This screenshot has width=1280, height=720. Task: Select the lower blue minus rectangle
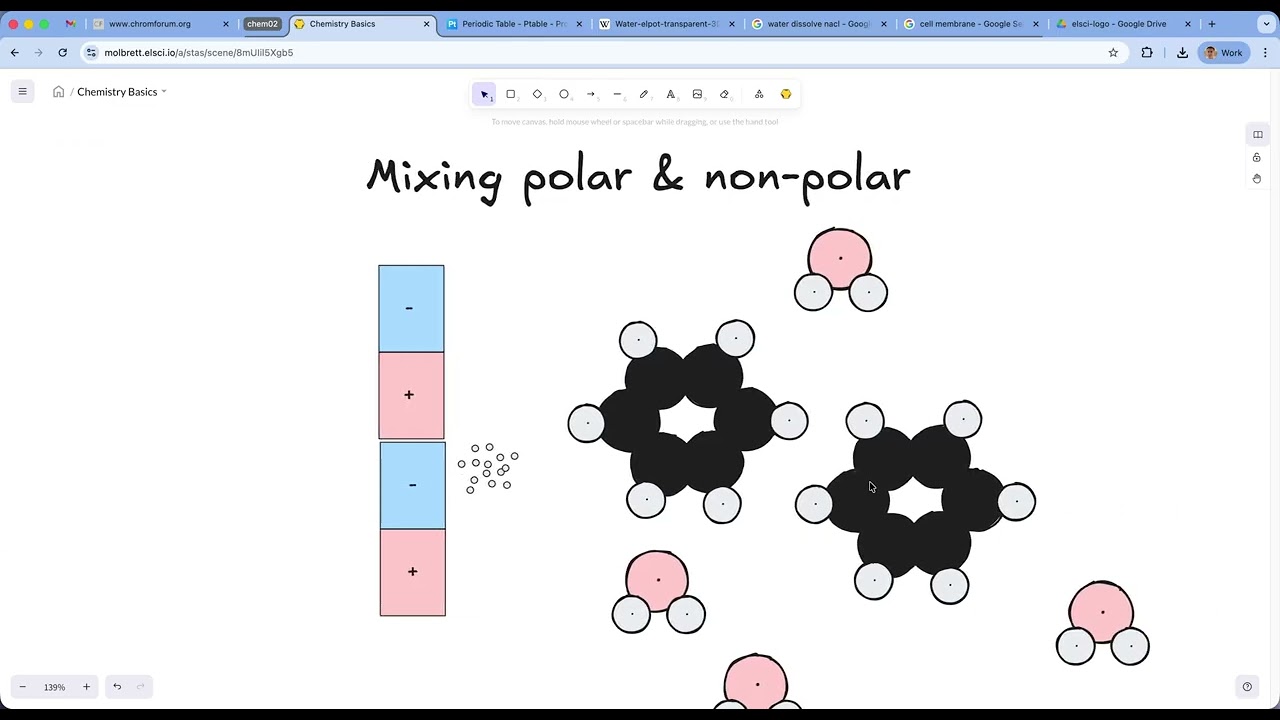412,486
